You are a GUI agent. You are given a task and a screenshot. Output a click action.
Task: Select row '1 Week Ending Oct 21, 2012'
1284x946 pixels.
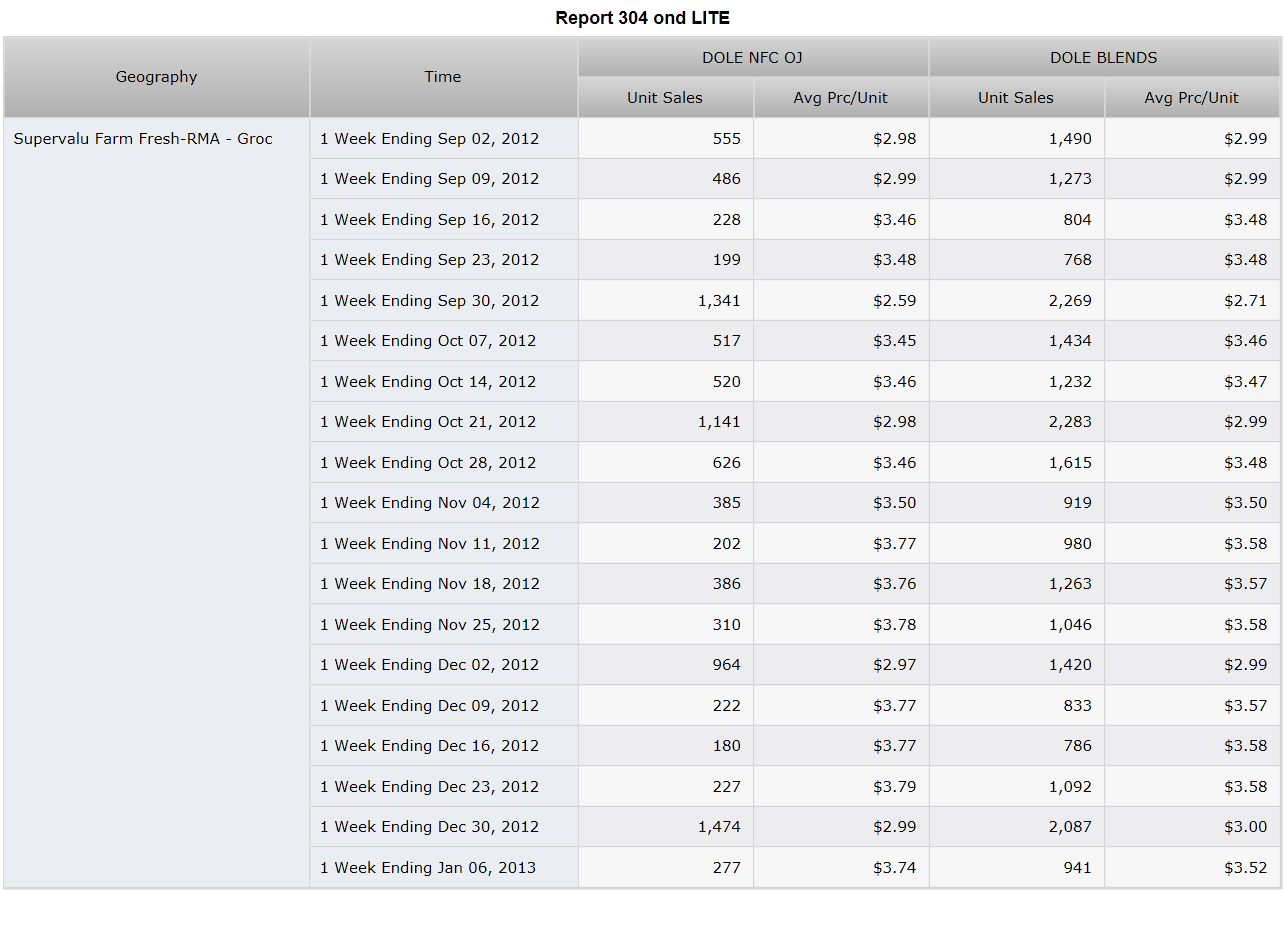[x=443, y=422]
